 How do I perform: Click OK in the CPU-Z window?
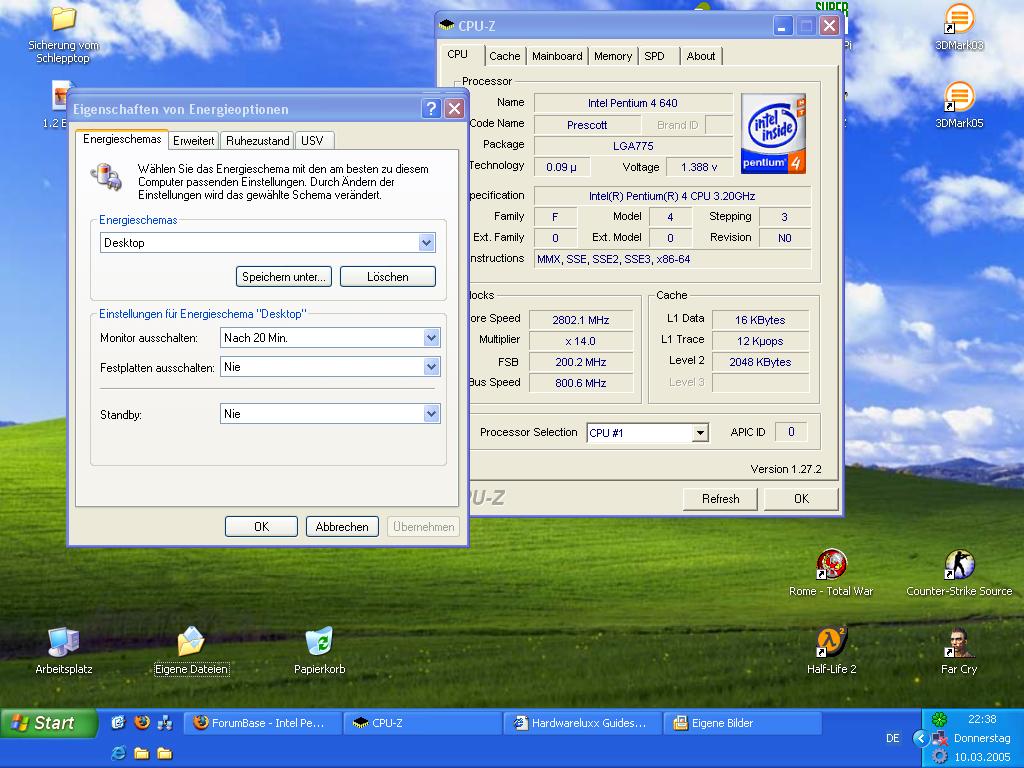[x=801, y=499]
